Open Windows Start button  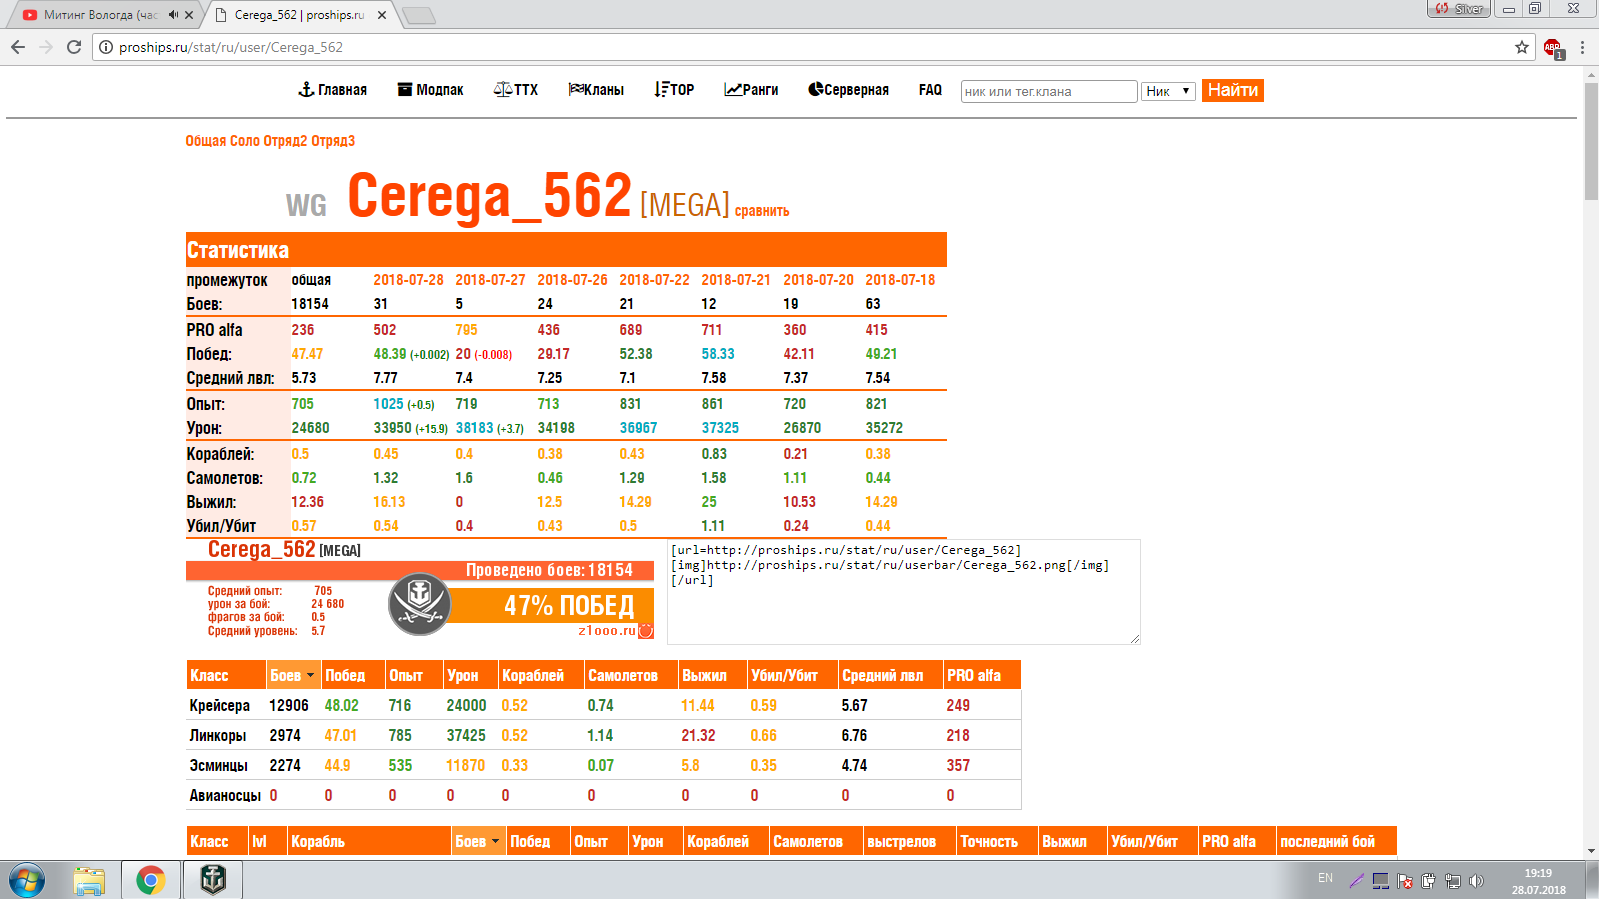(x=27, y=881)
